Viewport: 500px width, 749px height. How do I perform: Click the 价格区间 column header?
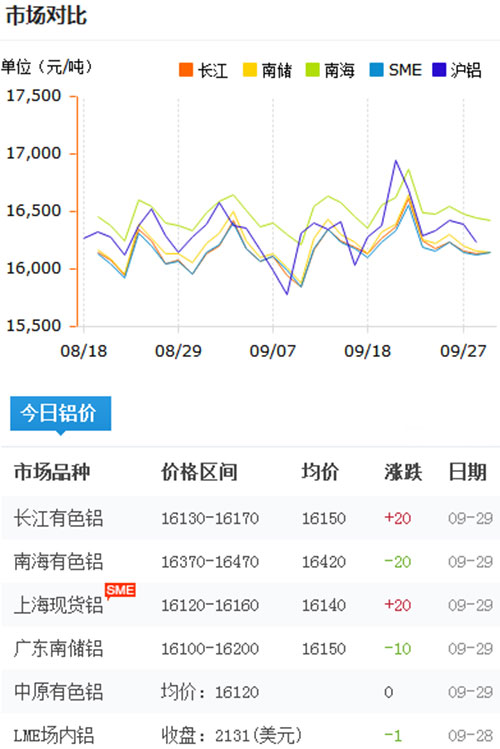tap(199, 472)
